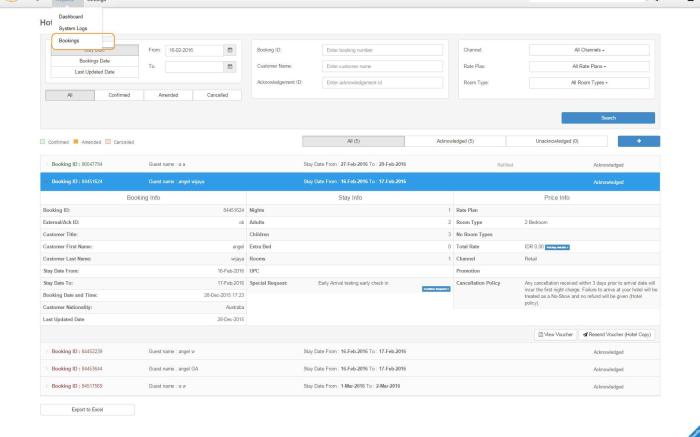Select System Logs in the dropdown menu
The width and height of the screenshot is (700, 437).
click(x=73, y=28)
